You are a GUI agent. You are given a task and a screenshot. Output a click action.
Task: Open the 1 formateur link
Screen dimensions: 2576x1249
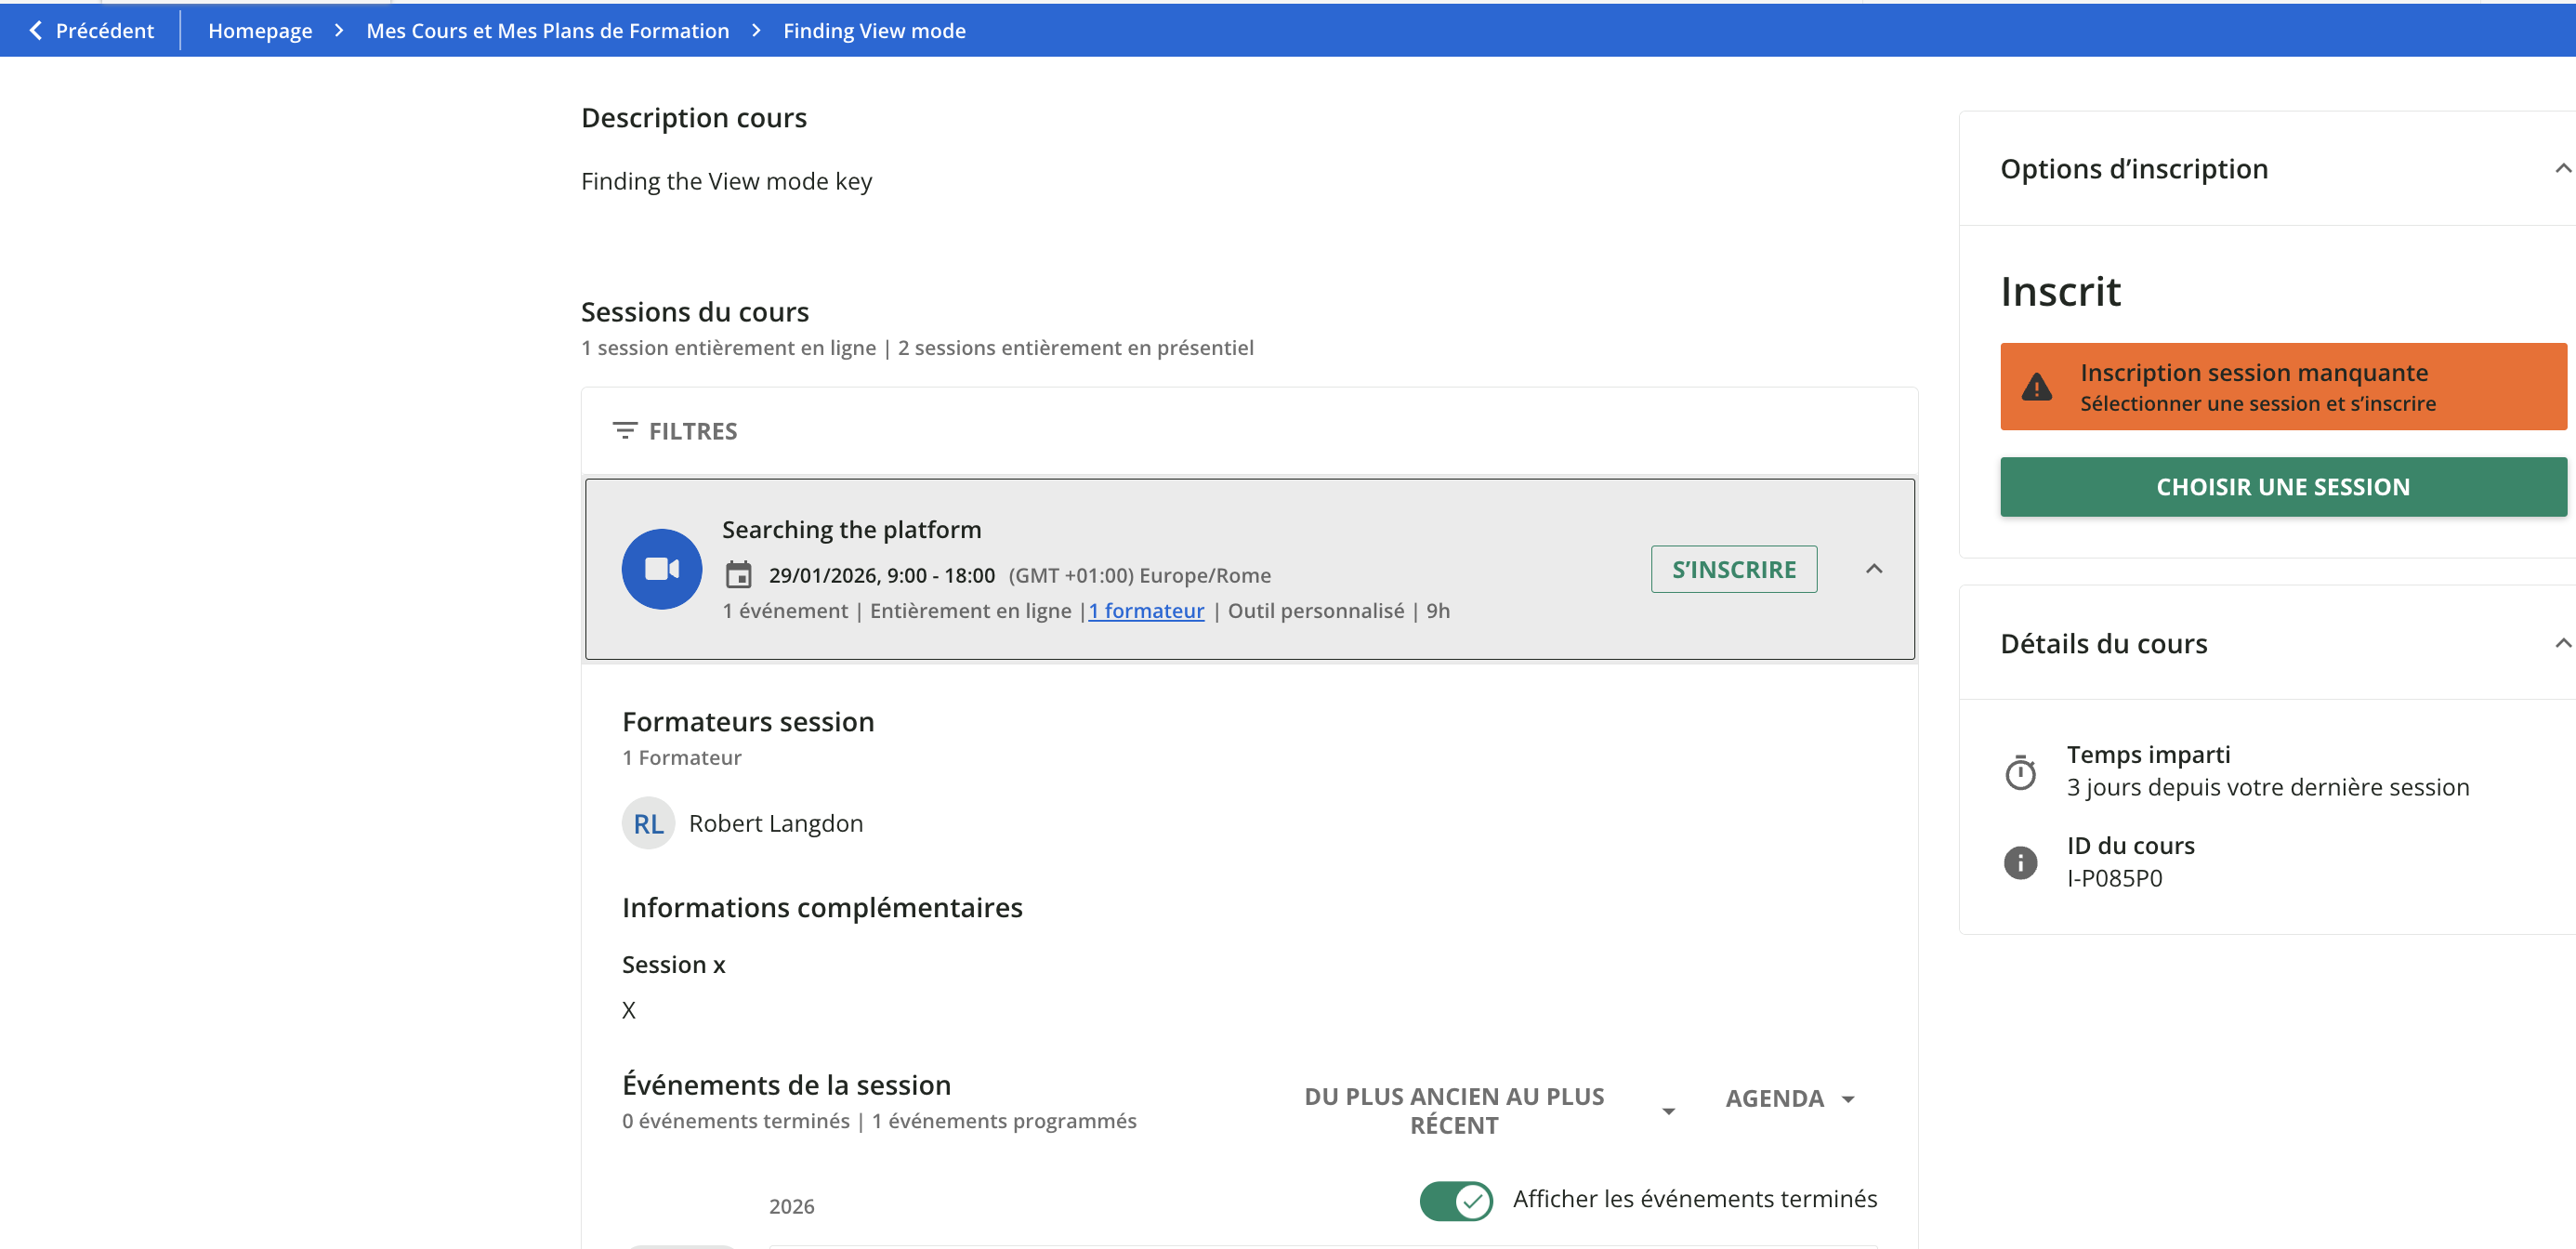(x=1146, y=611)
